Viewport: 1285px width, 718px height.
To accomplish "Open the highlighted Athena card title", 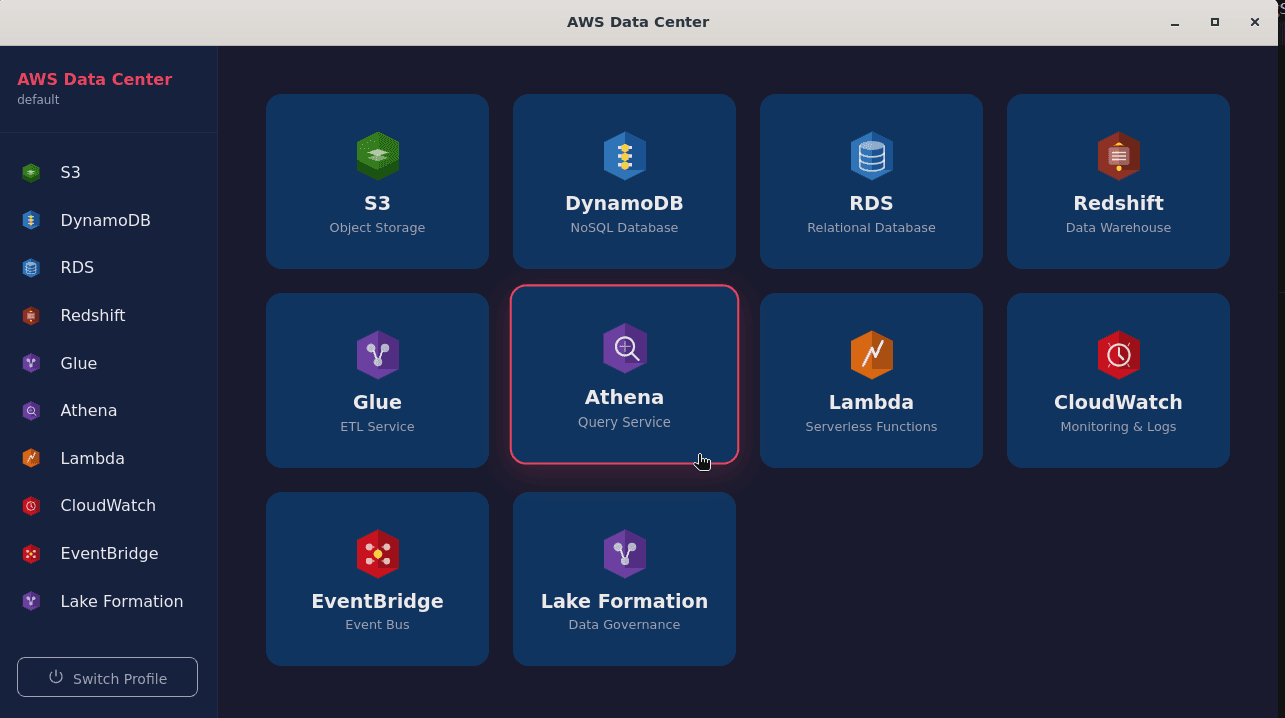I will point(625,397).
